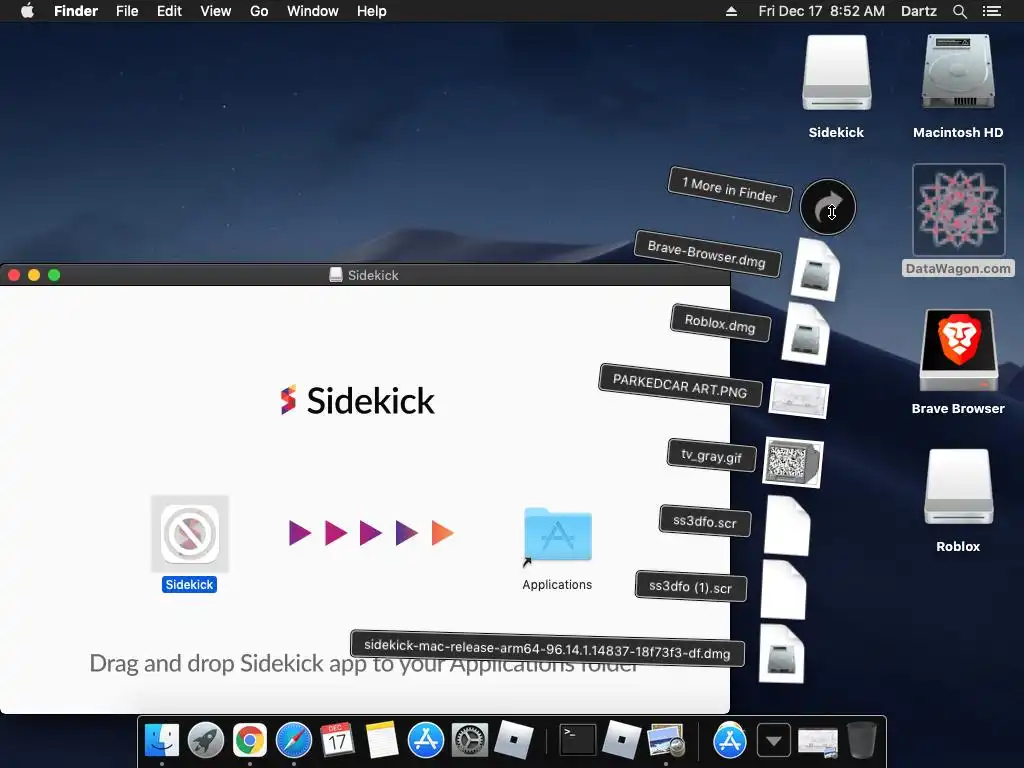Click the blank ss3dfo.scr file icon
Image resolution: width=1024 pixels, height=768 pixels.
787,526
